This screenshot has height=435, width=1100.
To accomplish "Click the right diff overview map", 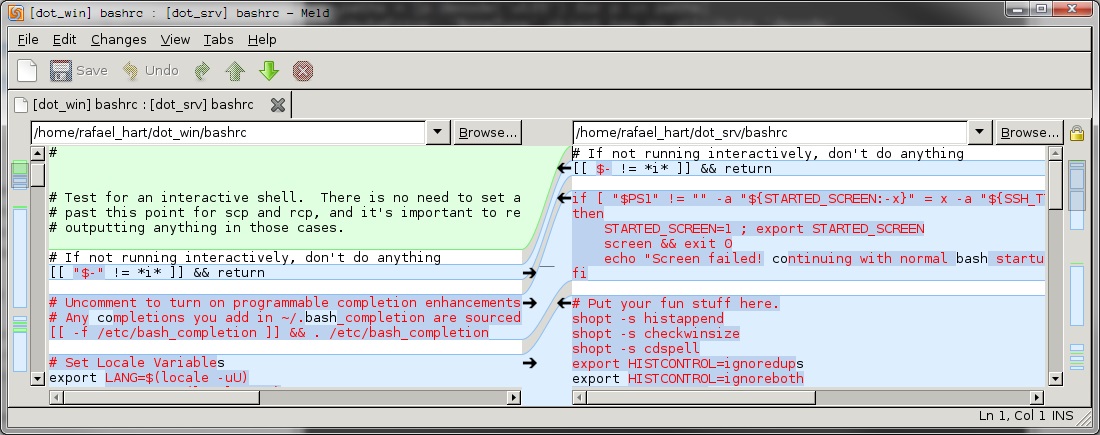I will pos(1077,265).
